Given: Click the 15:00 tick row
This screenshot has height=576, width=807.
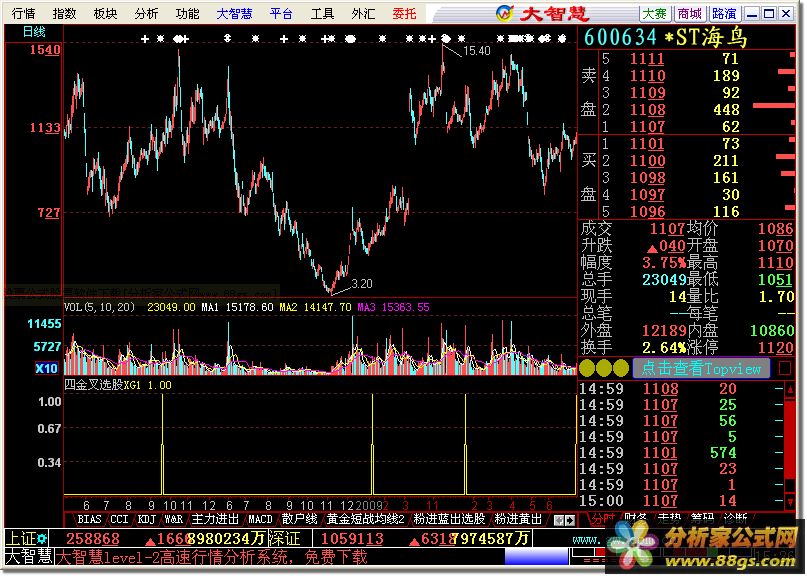Looking at the screenshot, I should pyautogui.click(x=681, y=500).
